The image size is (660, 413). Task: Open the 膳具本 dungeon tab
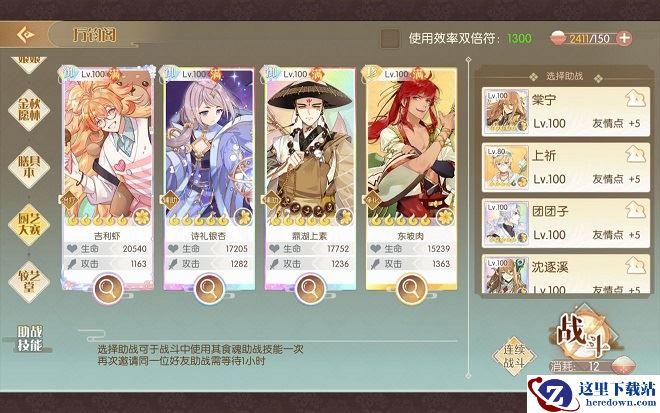click(29, 167)
